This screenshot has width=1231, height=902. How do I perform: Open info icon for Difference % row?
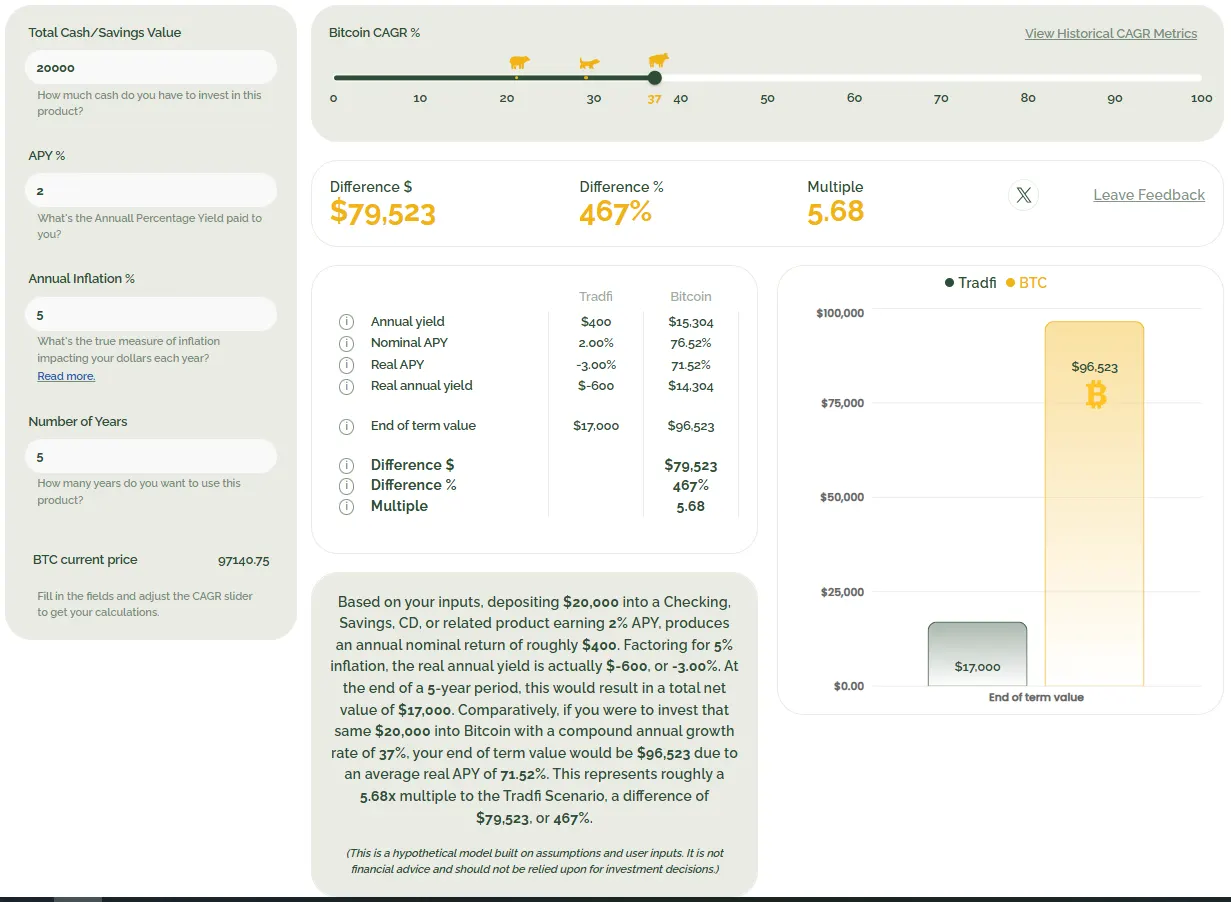click(x=346, y=486)
